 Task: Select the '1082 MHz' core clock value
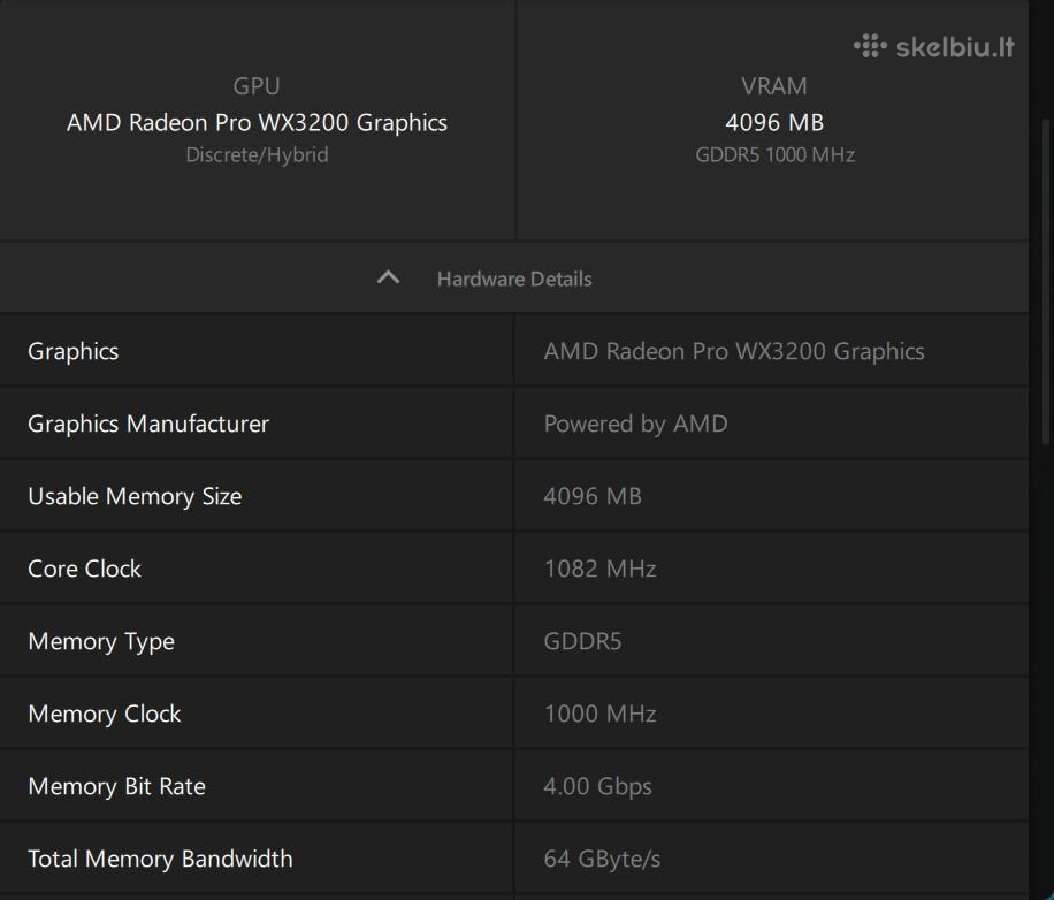tap(600, 569)
